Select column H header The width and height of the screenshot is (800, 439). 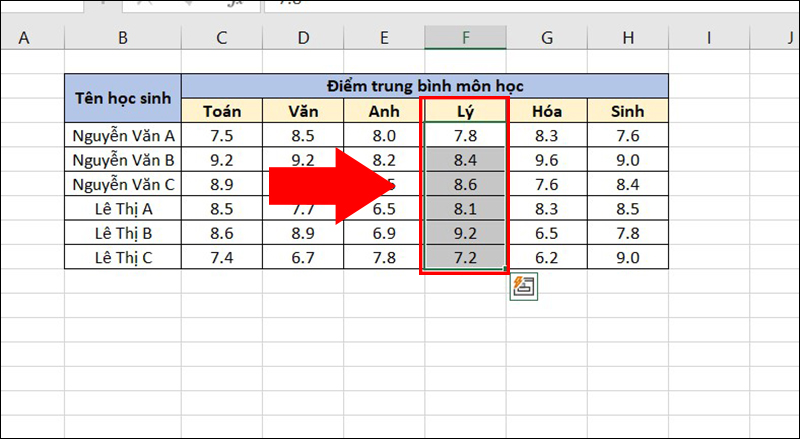pos(628,38)
